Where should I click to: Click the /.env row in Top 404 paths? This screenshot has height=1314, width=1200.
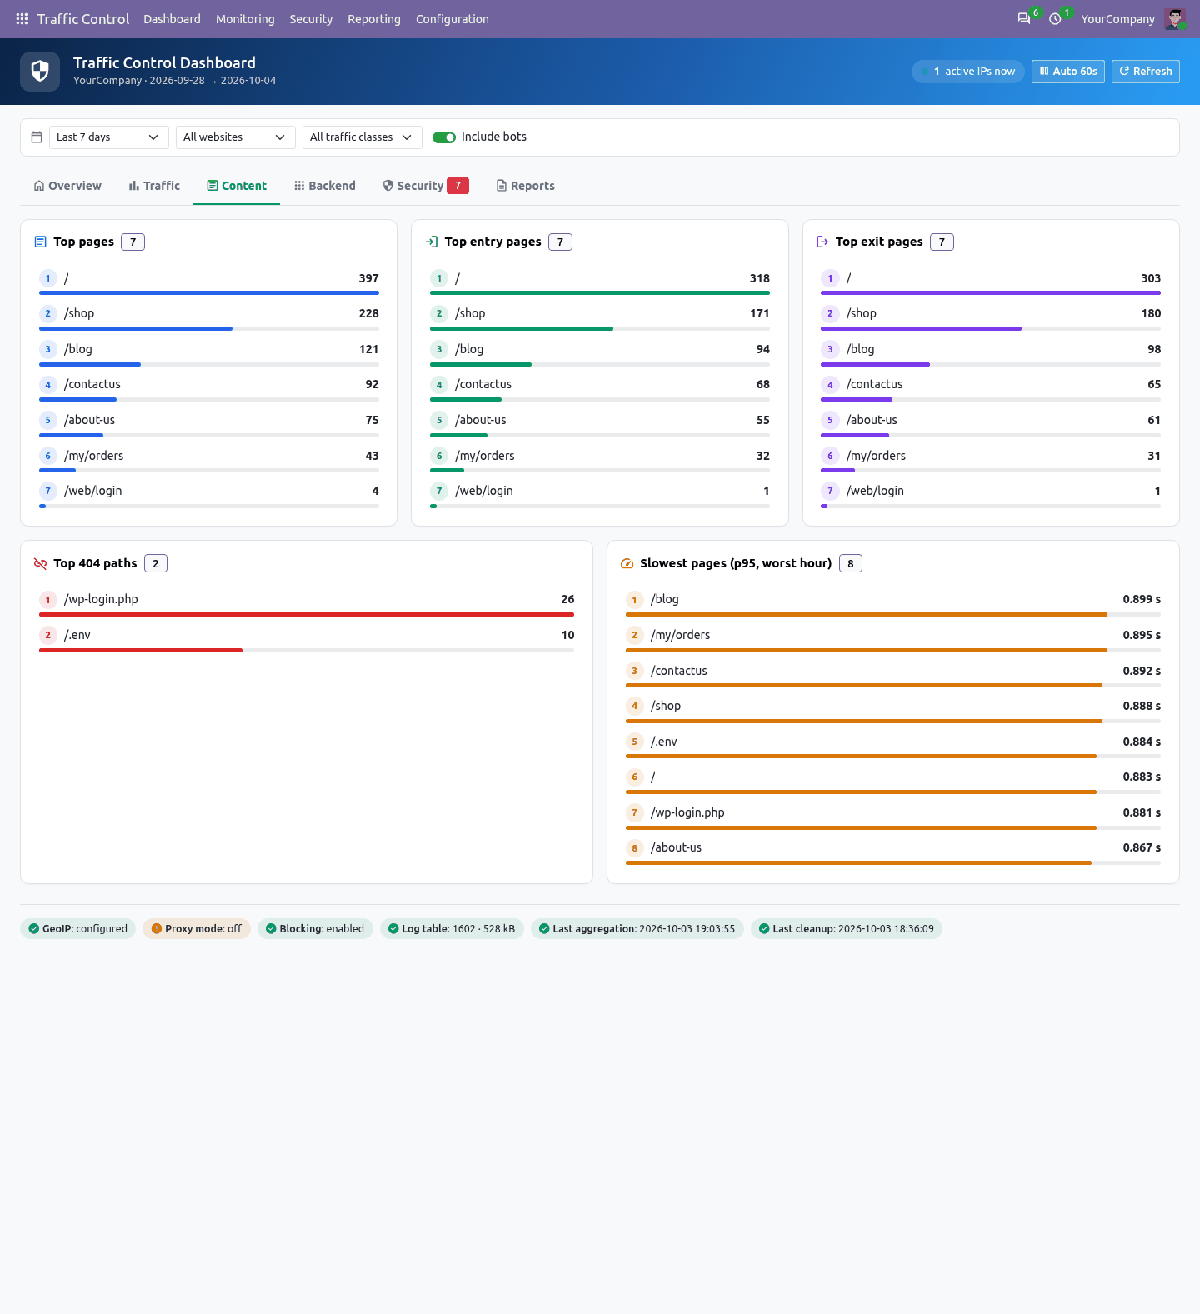tap(306, 639)
